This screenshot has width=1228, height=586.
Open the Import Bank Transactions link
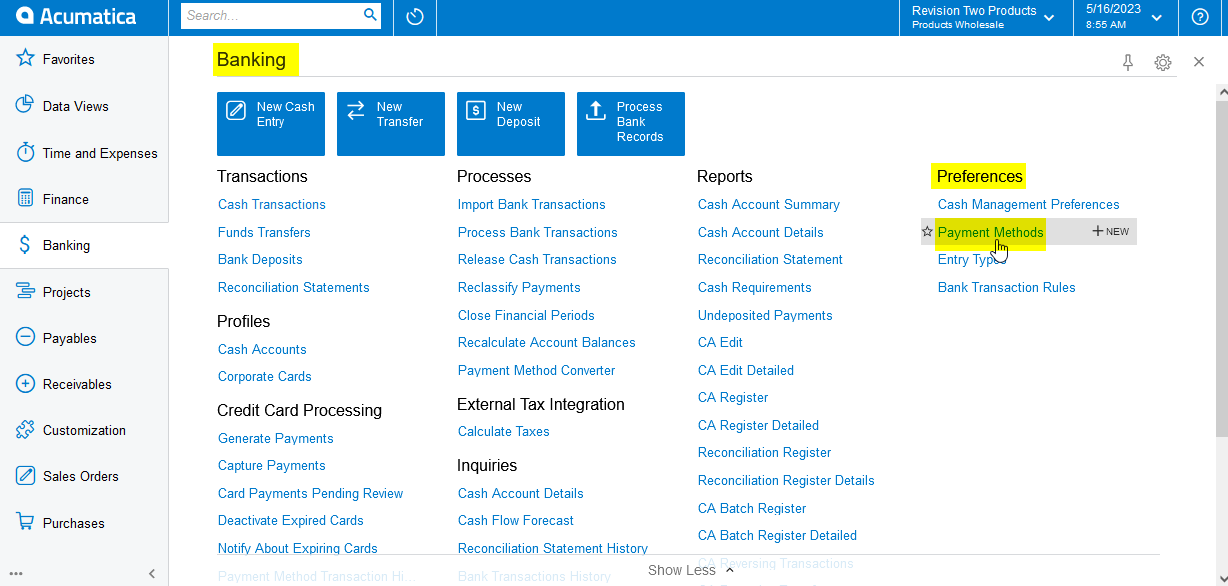[x=532, y=204]
